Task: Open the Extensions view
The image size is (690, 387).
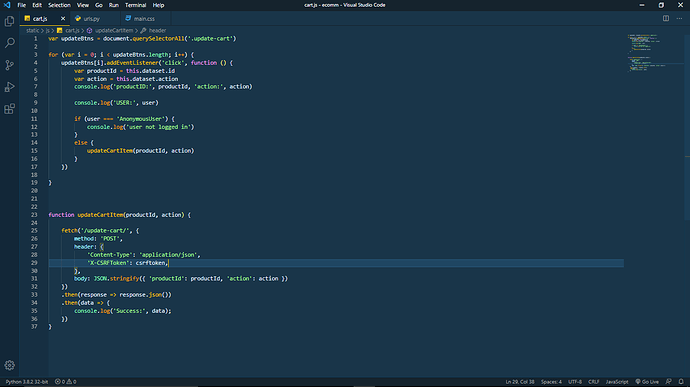Action: tap(9, 109)
